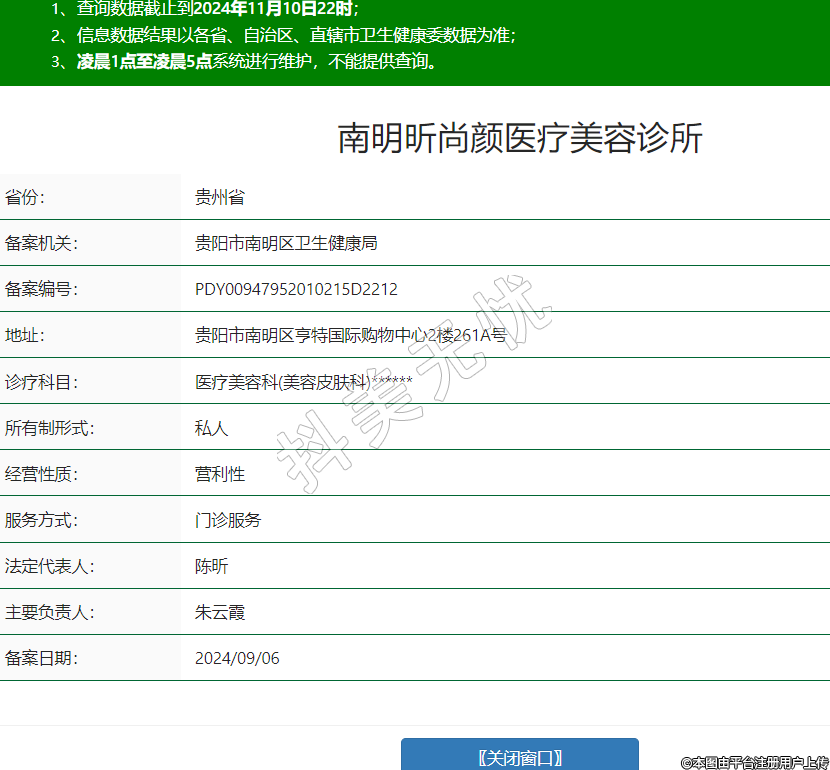830x770 pixels.
Task: Click the 备案编号 field label
Action: click(x=41, y=289)
